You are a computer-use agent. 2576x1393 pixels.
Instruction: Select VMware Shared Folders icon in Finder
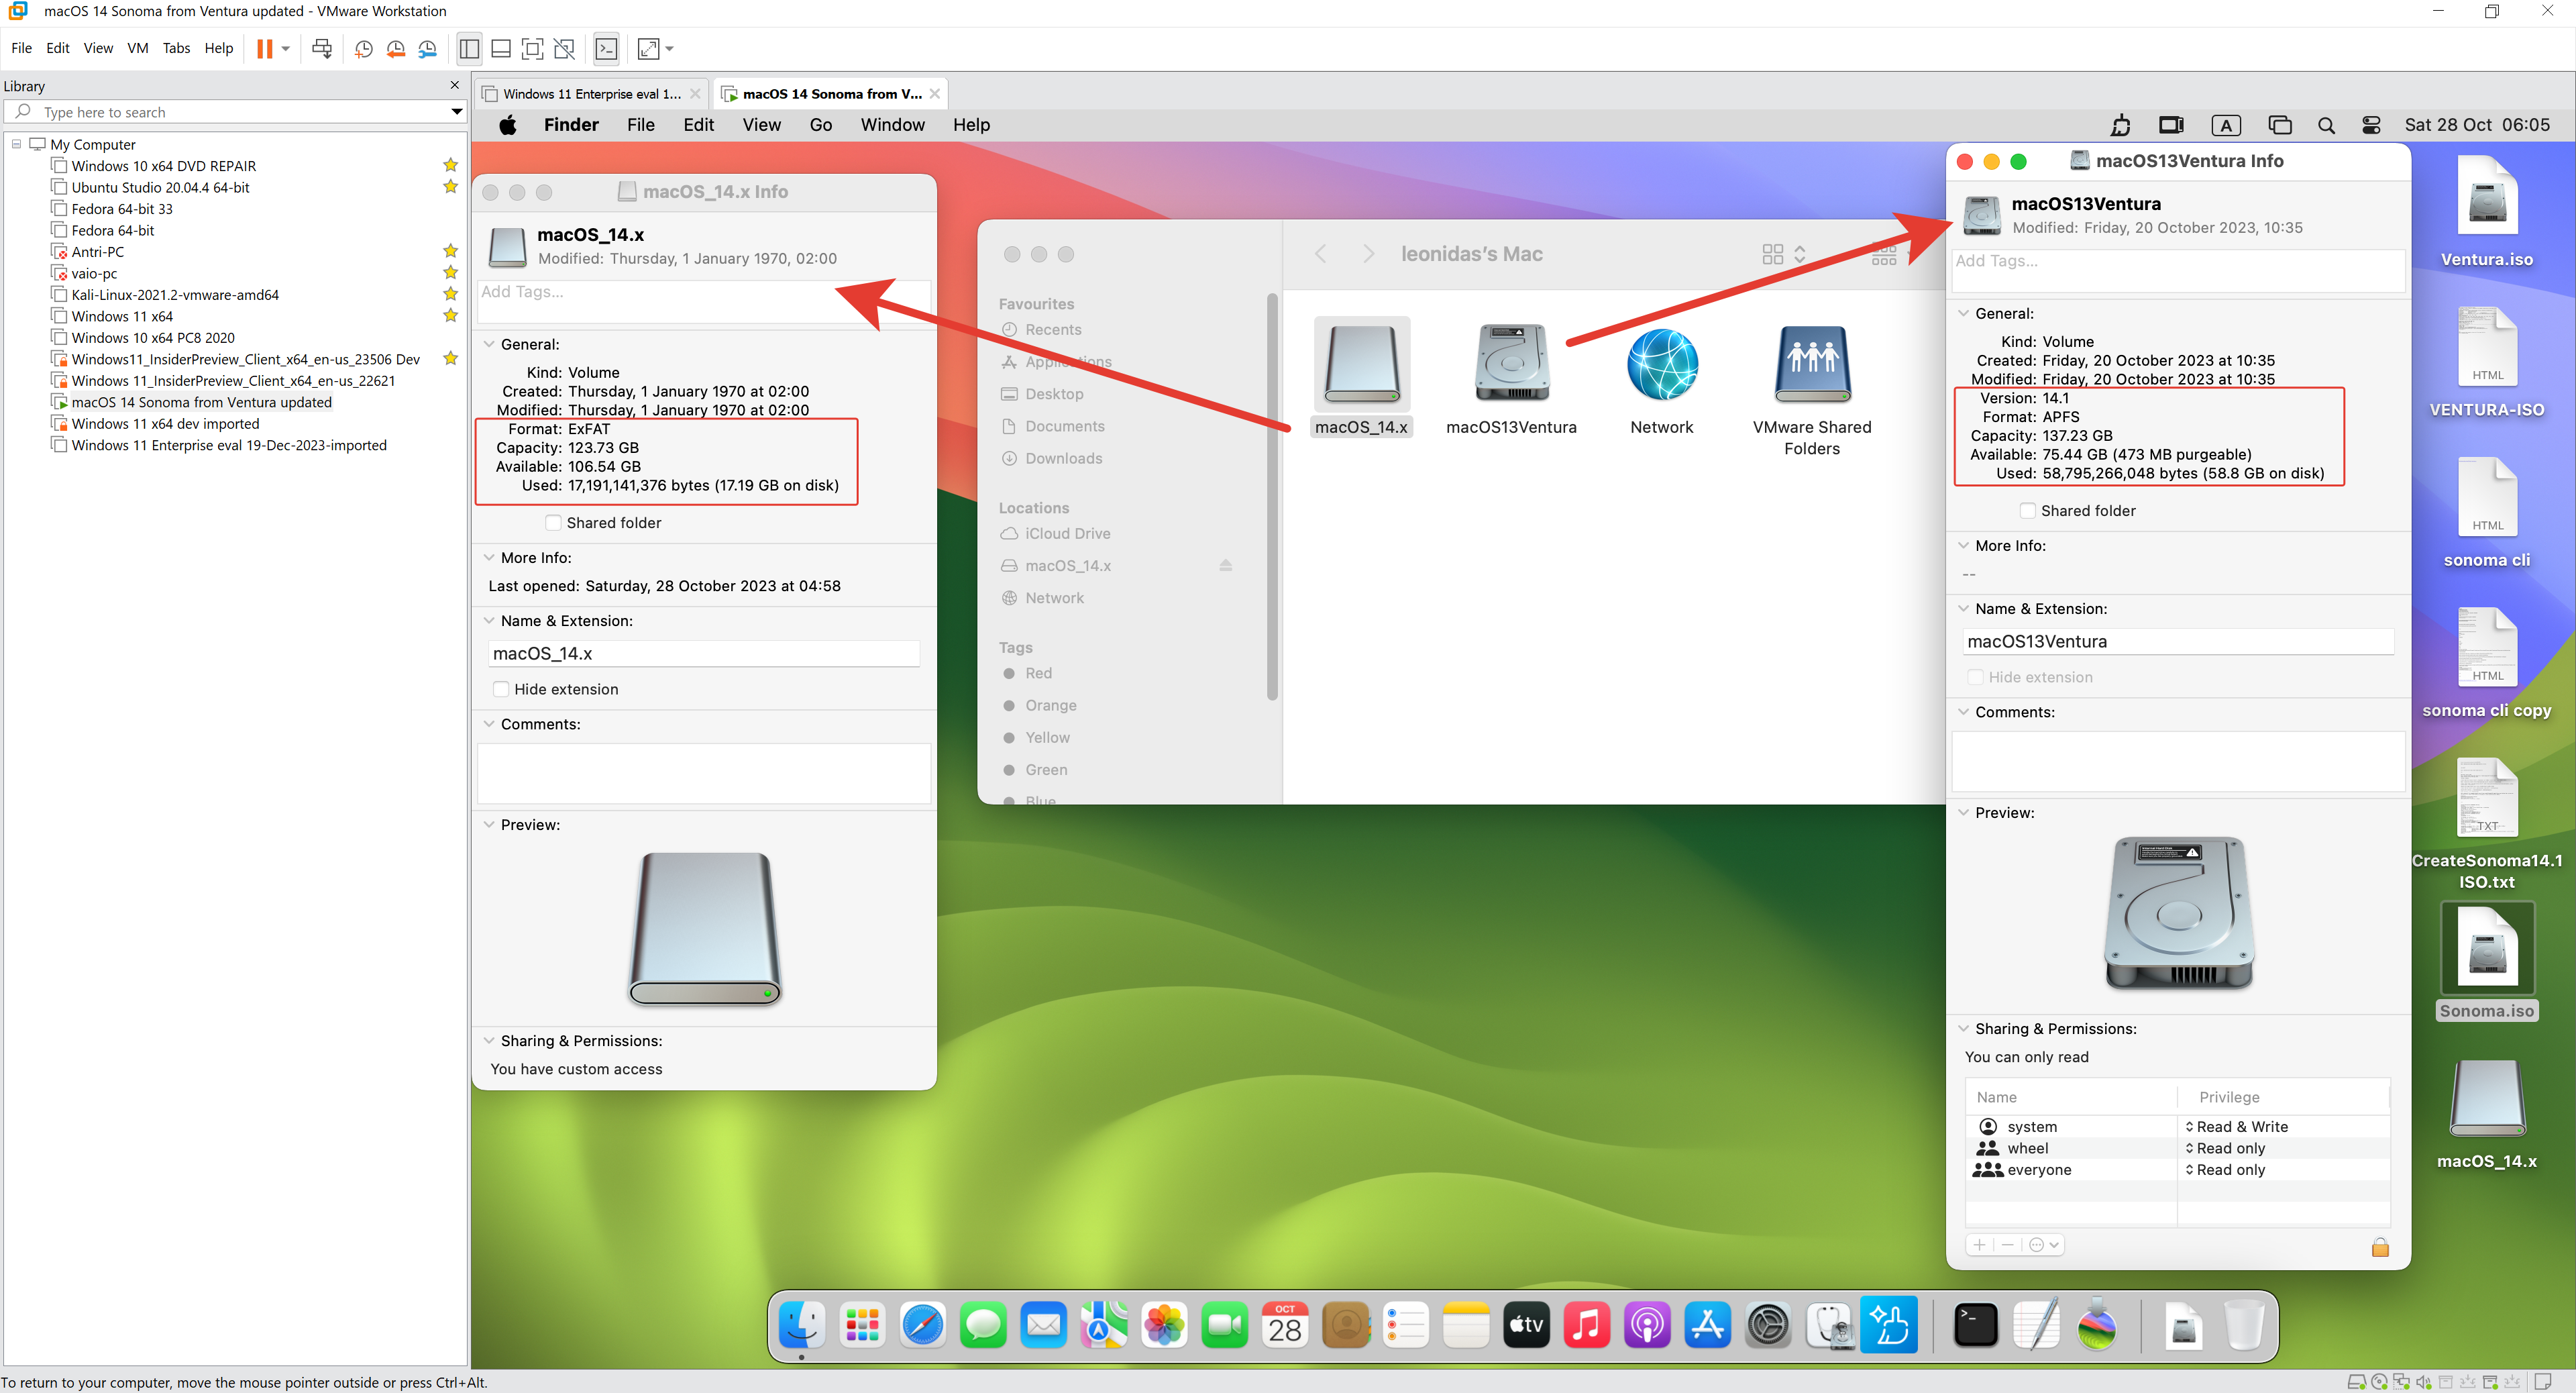coord(1812,363)
